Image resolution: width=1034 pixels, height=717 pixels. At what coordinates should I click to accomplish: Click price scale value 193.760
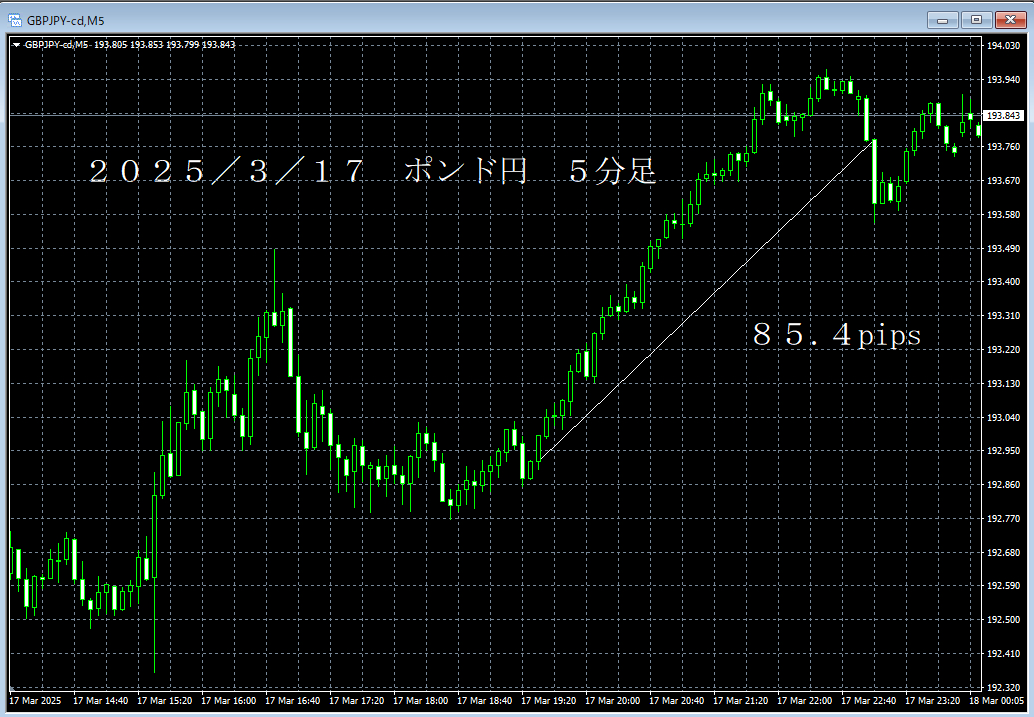pos(1003,146)
